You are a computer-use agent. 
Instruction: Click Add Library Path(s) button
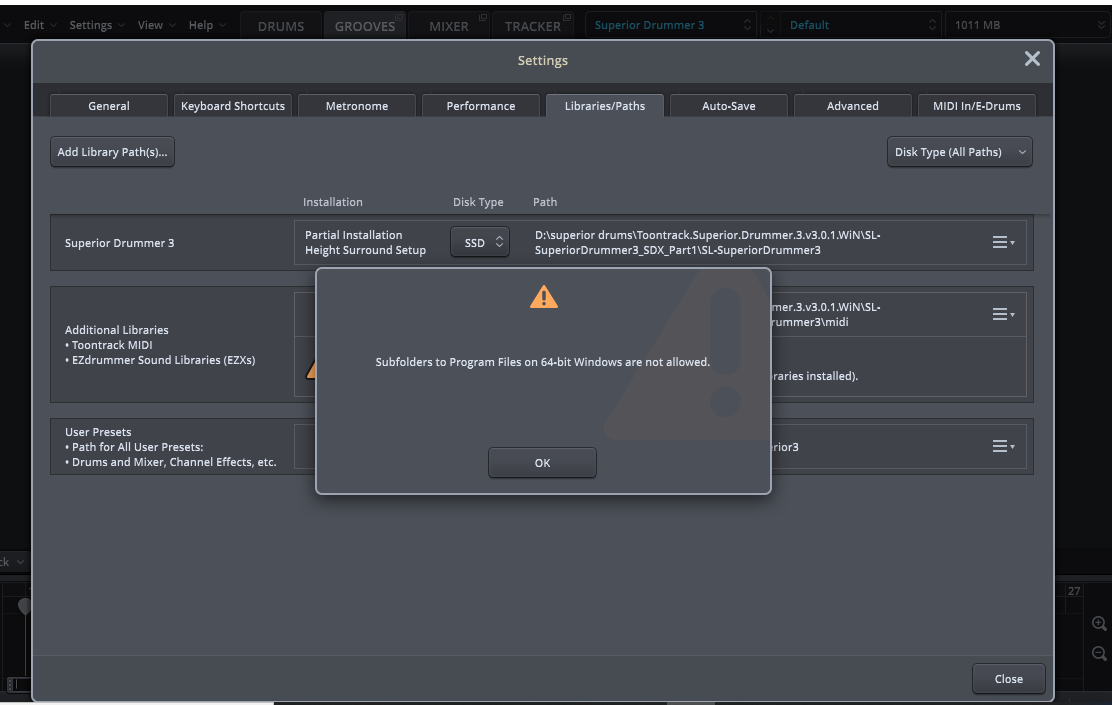[112, 152]
